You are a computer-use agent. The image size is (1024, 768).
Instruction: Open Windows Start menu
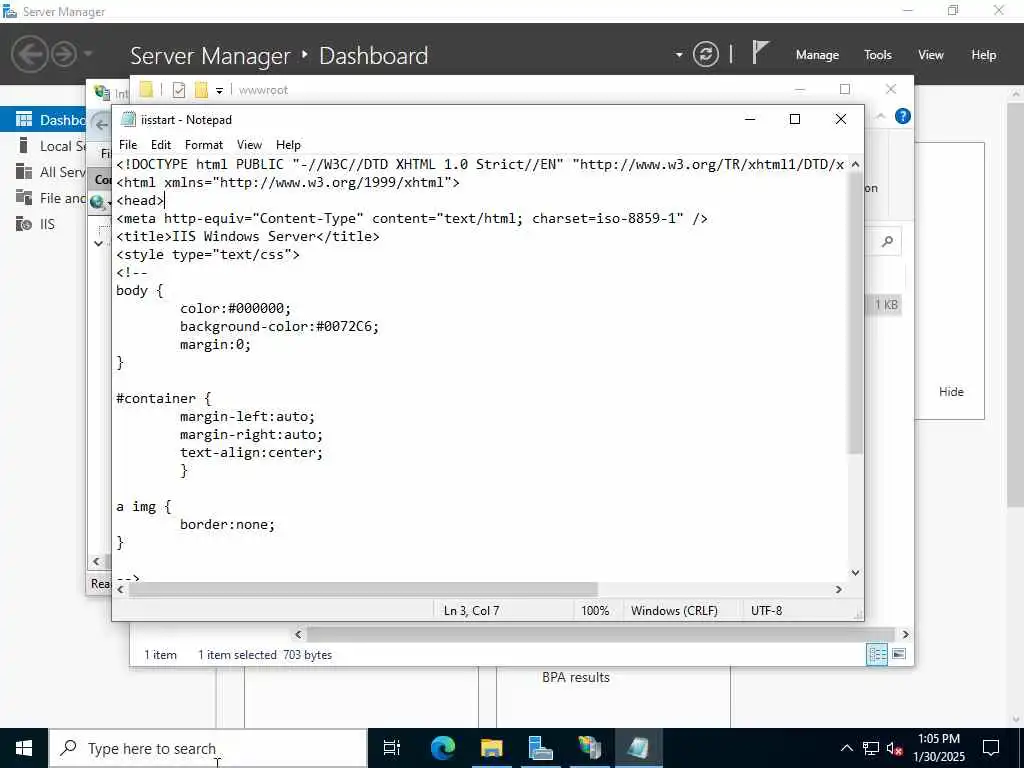coord(24,748)
